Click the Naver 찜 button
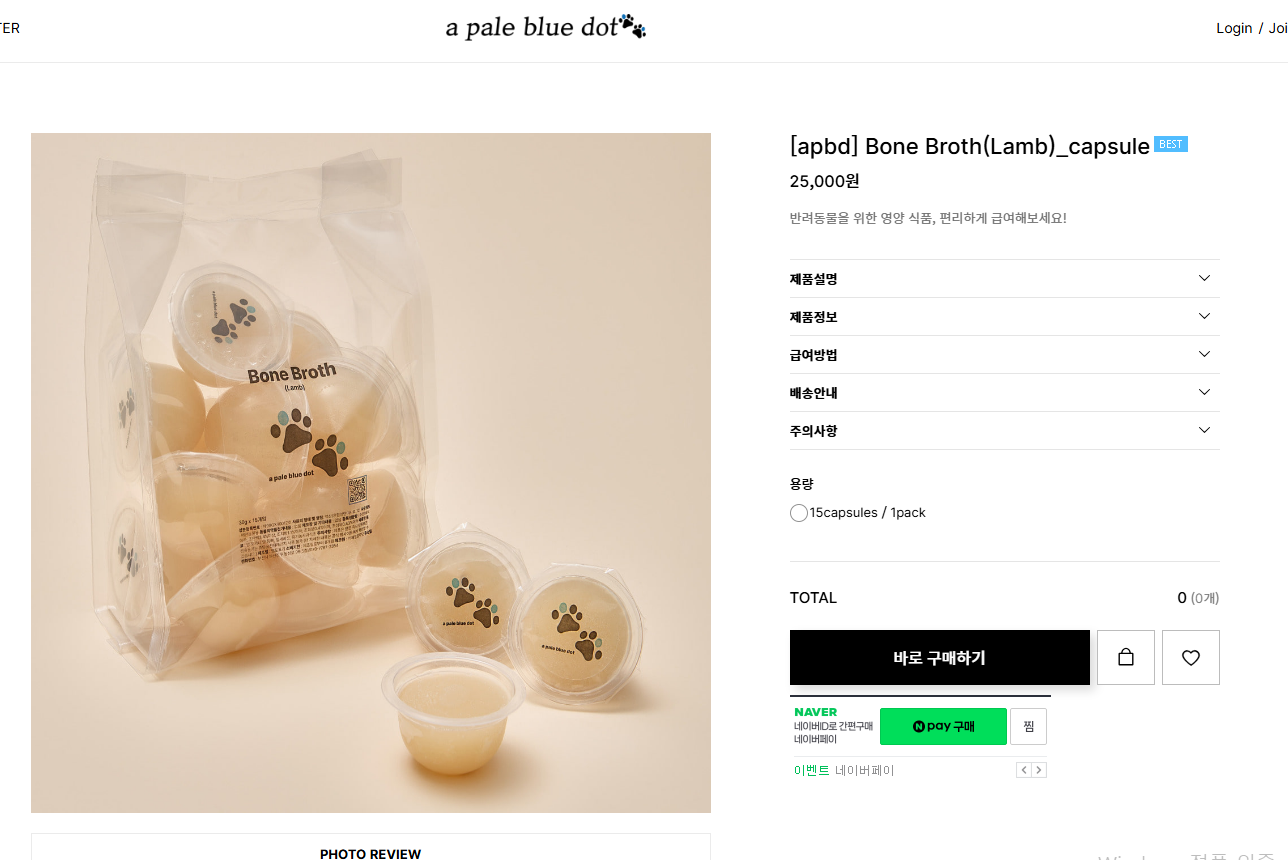Screen dimensions: 1288x860 pyautogui.click(x=1028, y=726)
